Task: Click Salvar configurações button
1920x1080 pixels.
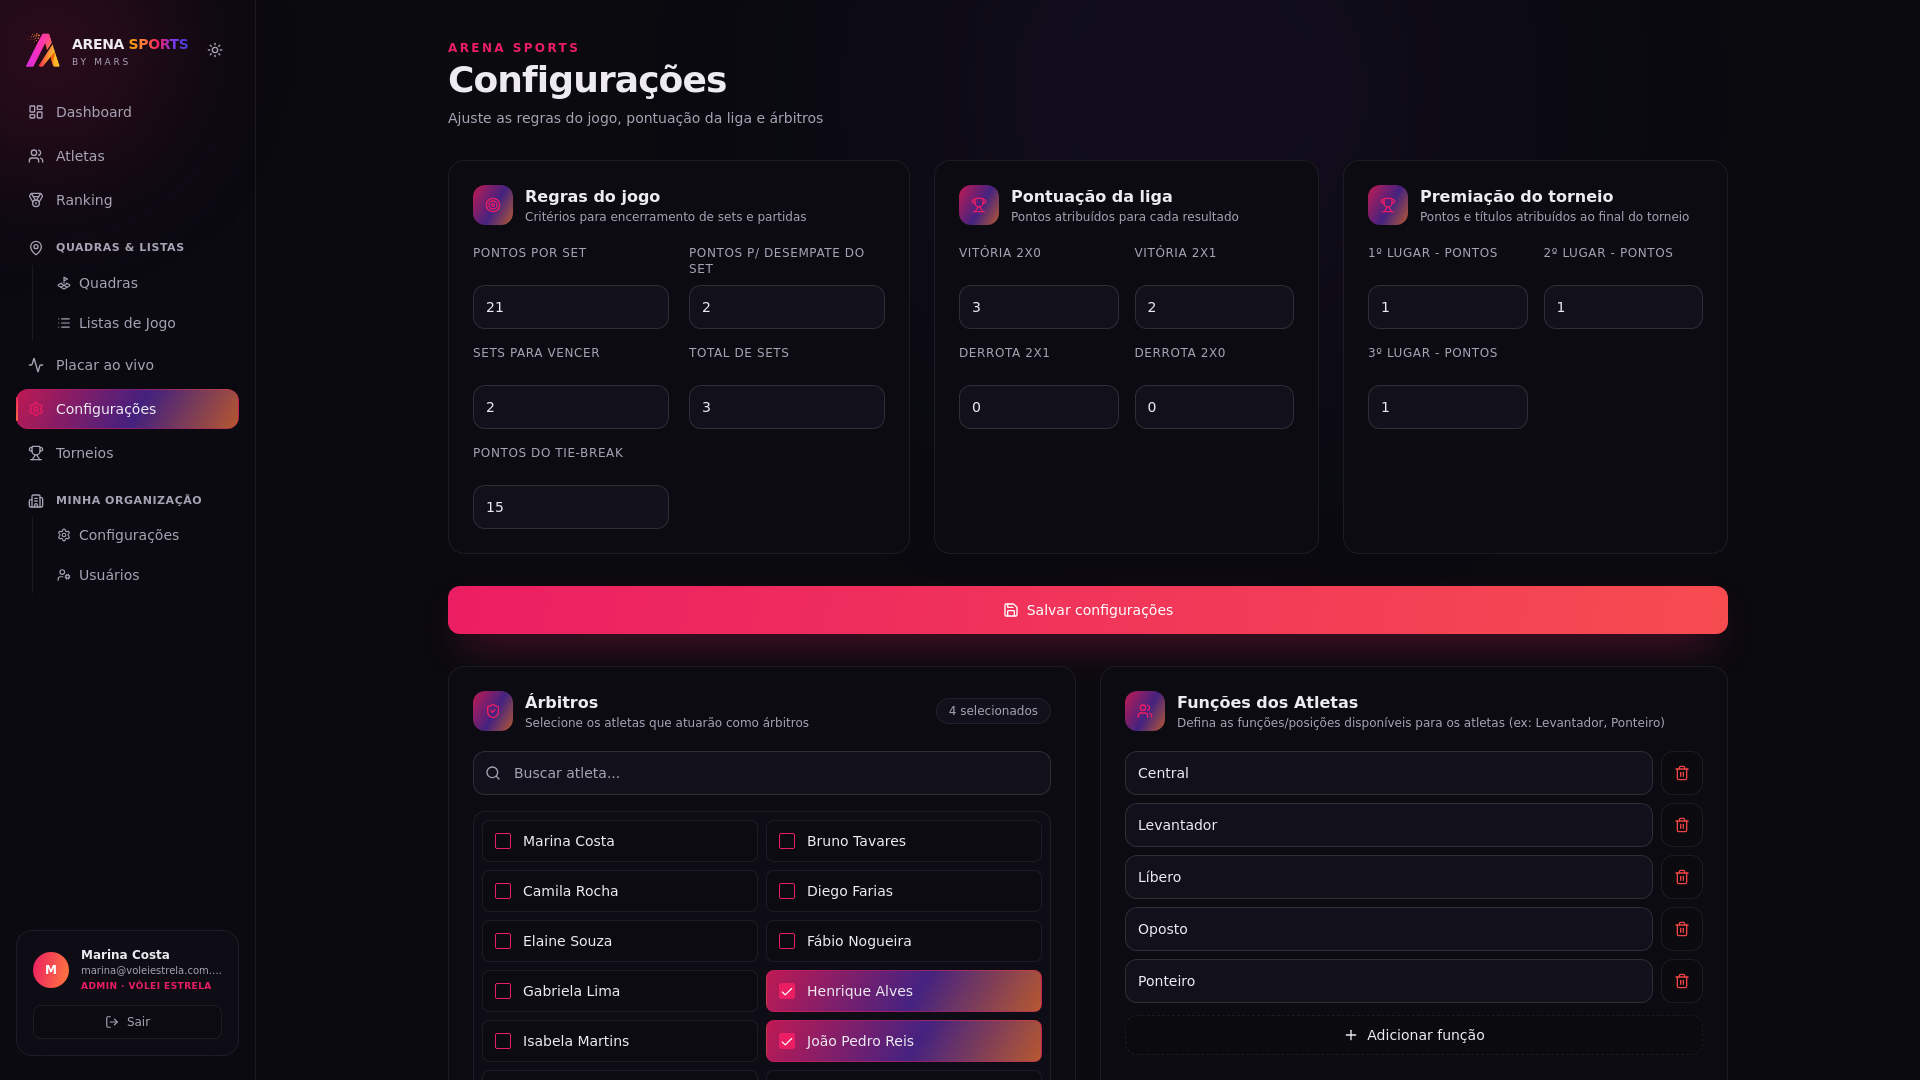Action: 1088,610
